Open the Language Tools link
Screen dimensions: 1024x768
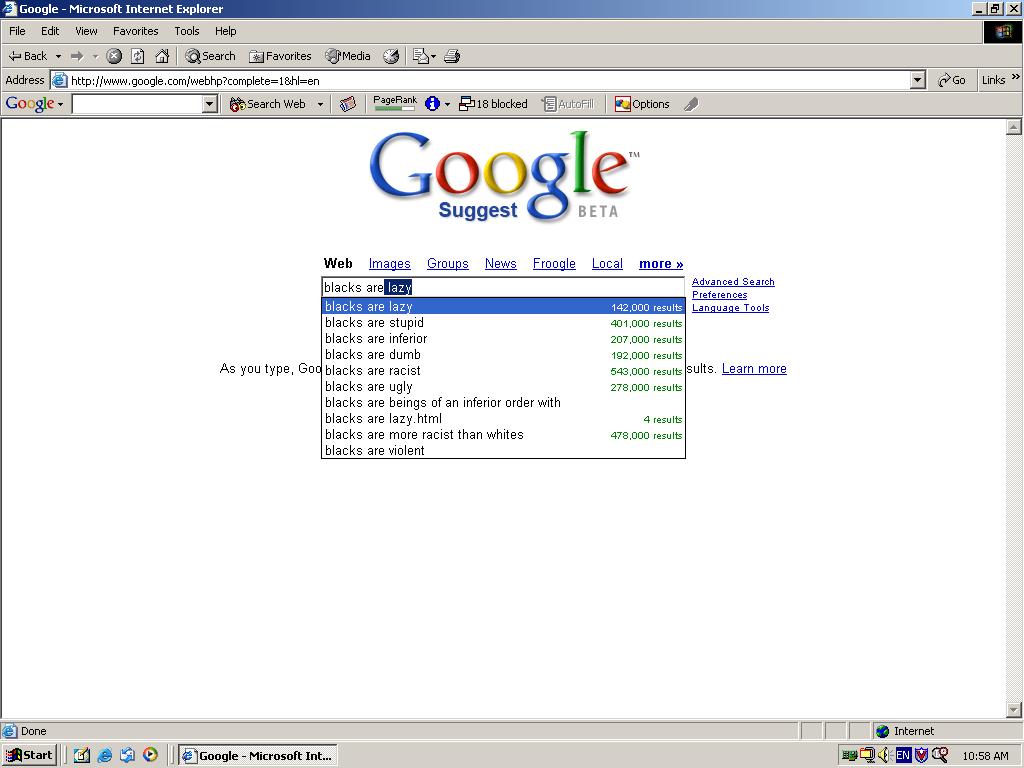(730, 308)
